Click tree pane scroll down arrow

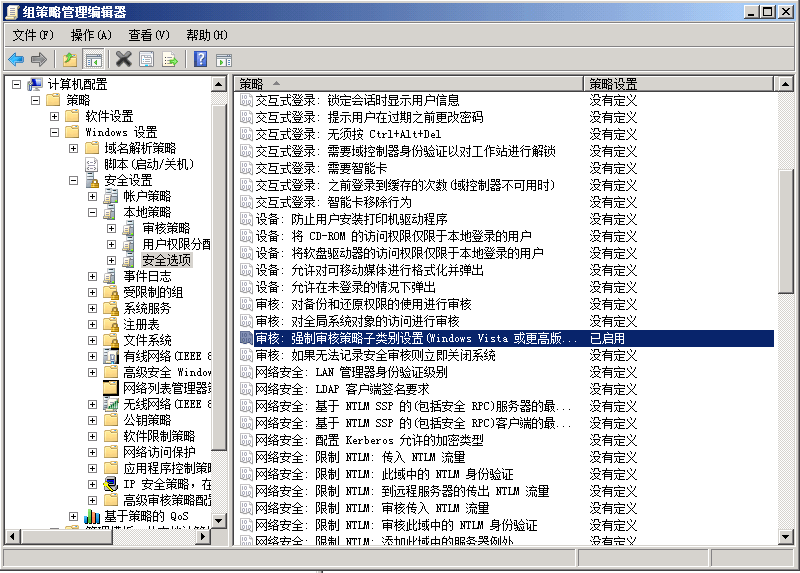219,521
